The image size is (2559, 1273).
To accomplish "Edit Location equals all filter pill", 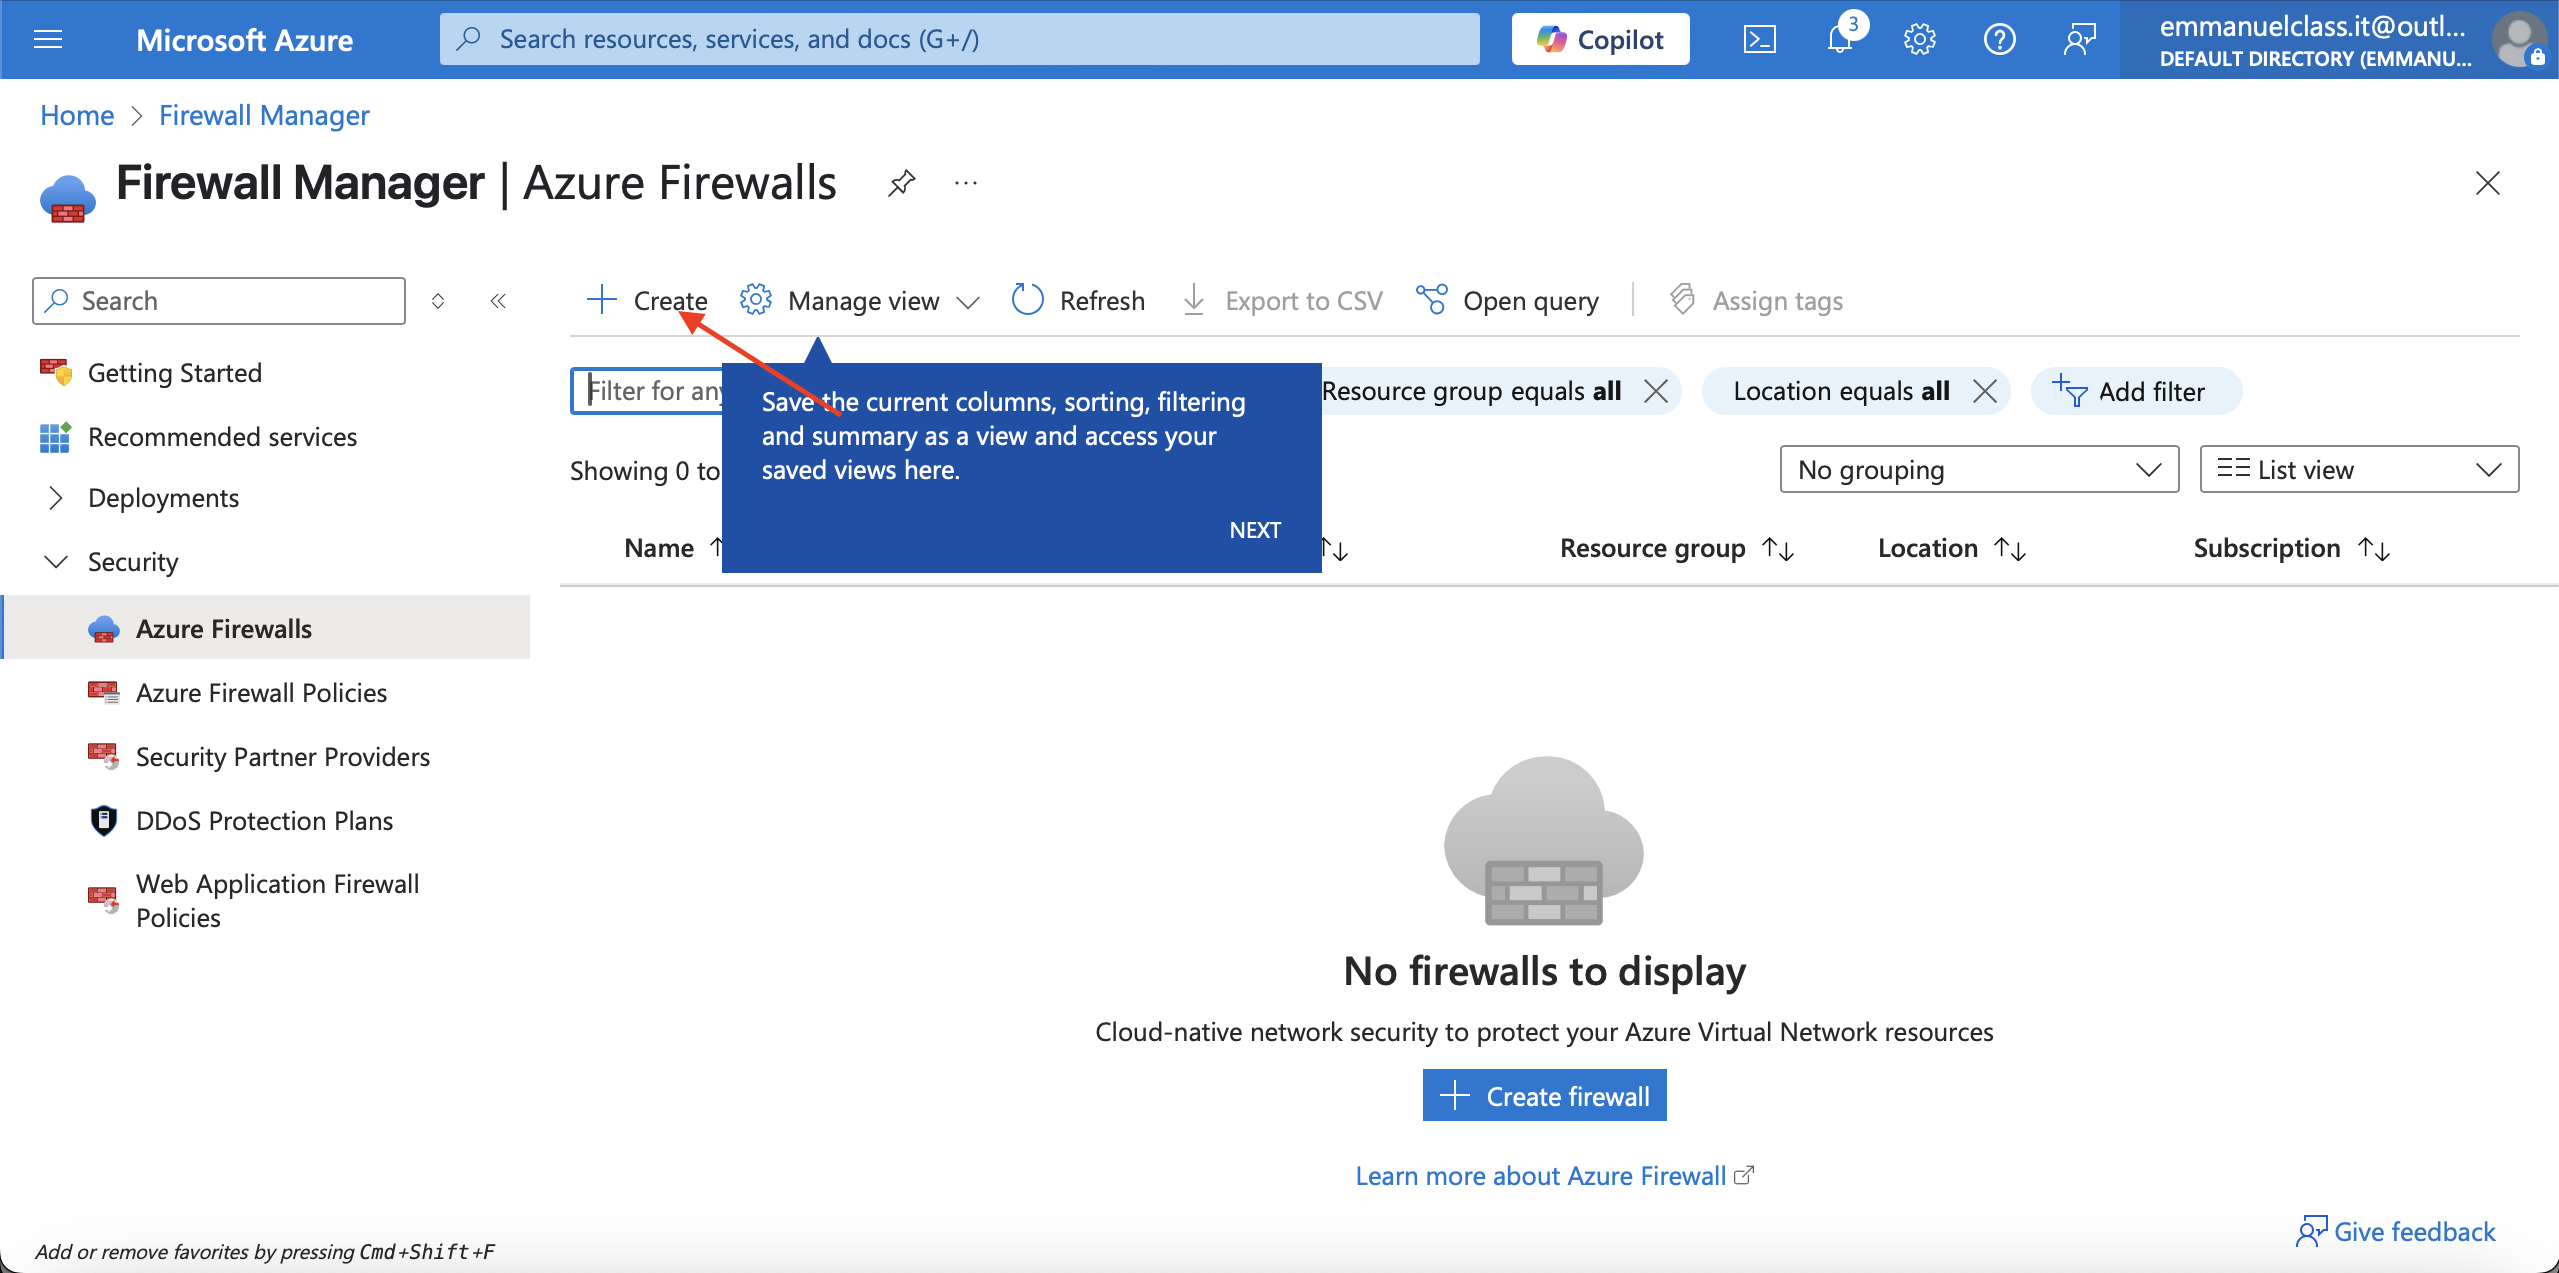I will (1841, 391).
